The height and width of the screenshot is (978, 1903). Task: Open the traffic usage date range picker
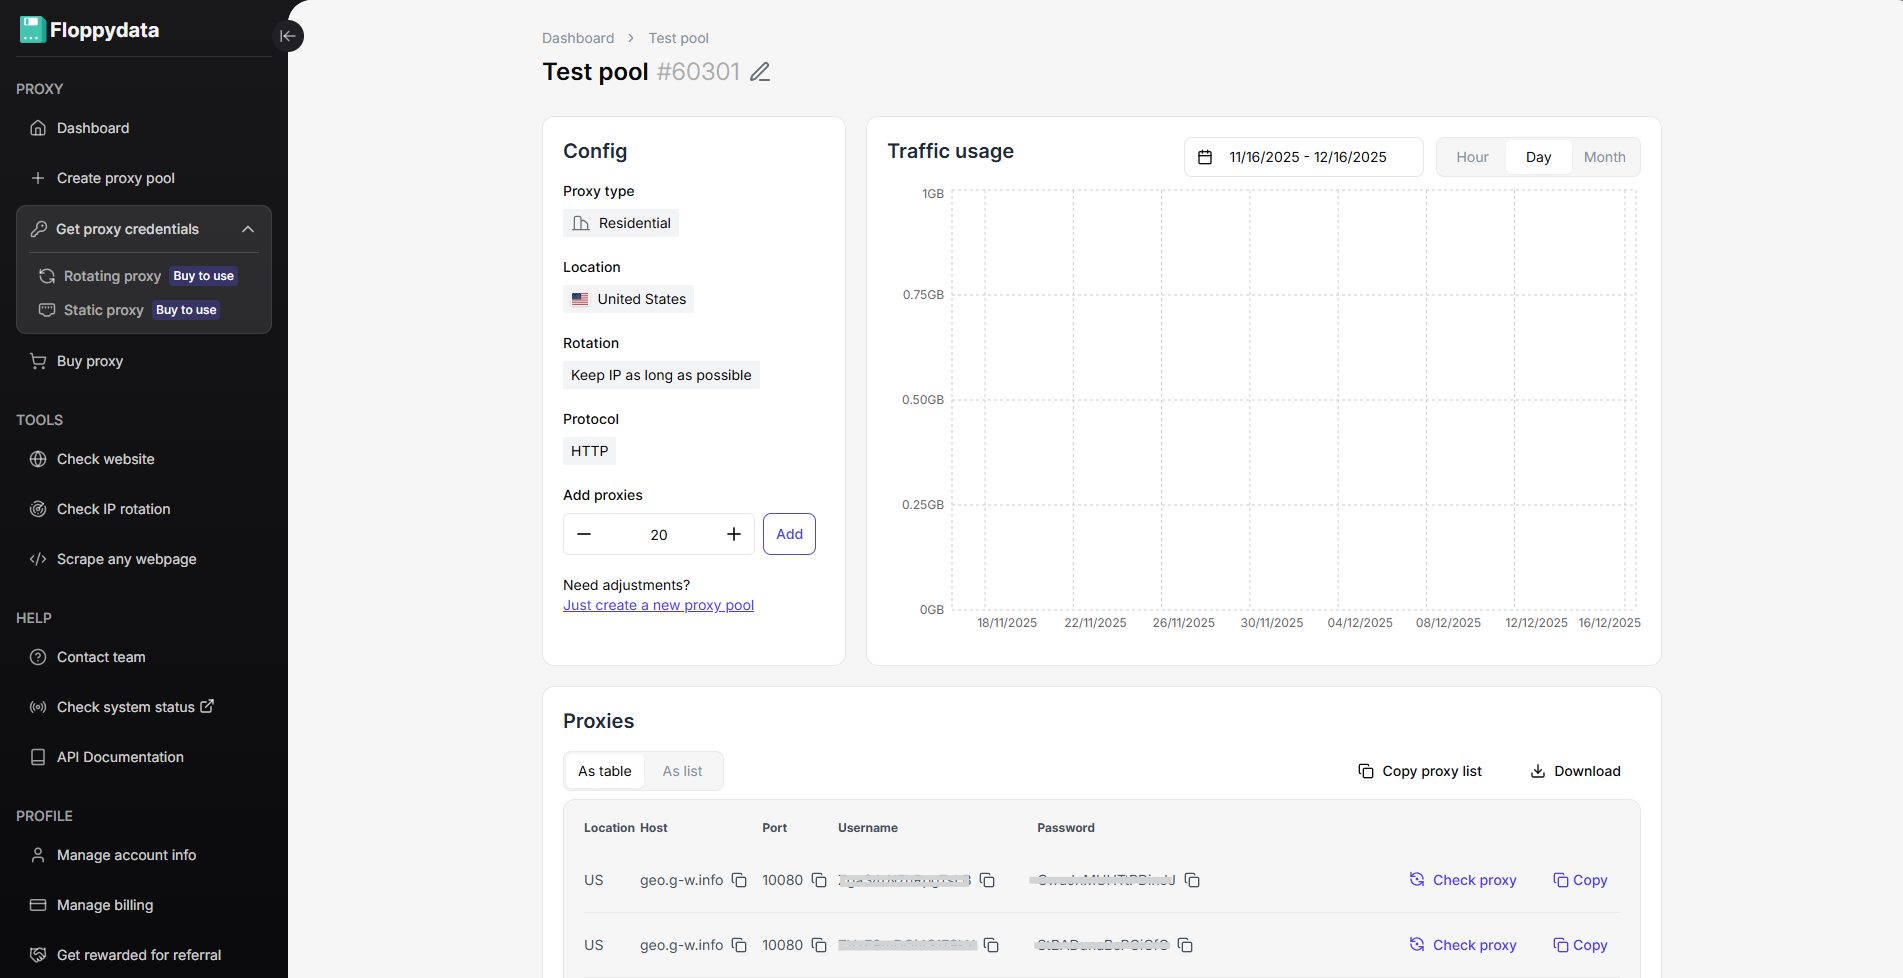[1303, 157]
